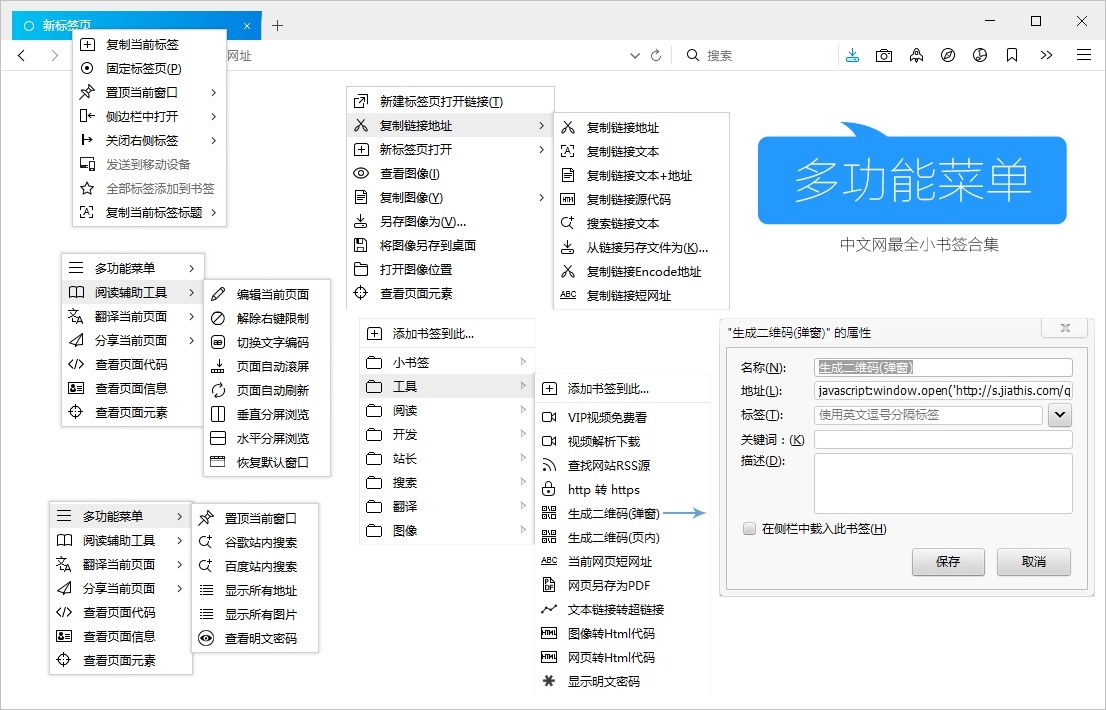Click the search magnifier icon

(692, 56)
